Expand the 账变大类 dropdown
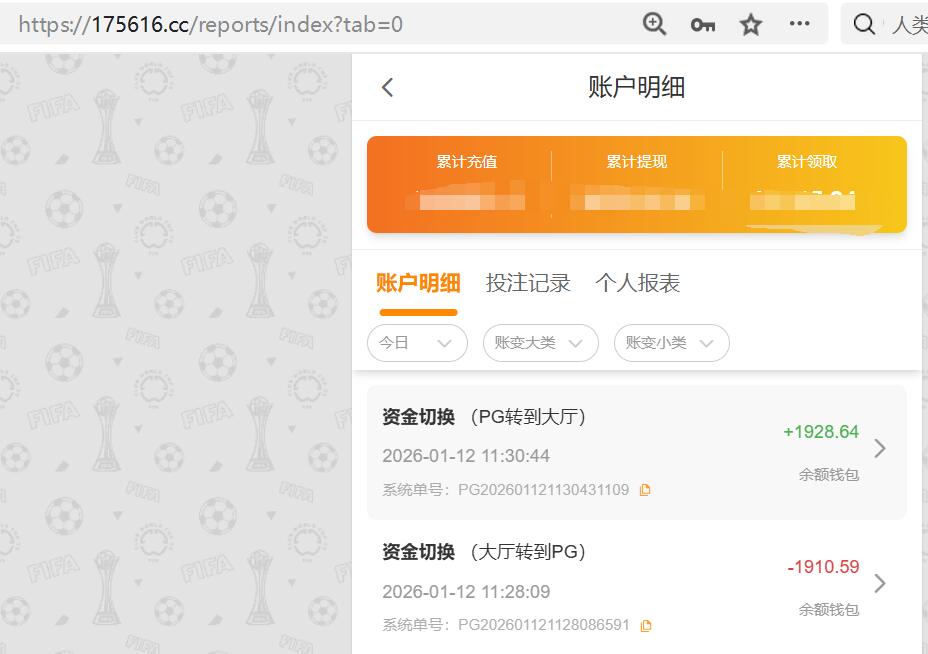 (x=540, y=343)
